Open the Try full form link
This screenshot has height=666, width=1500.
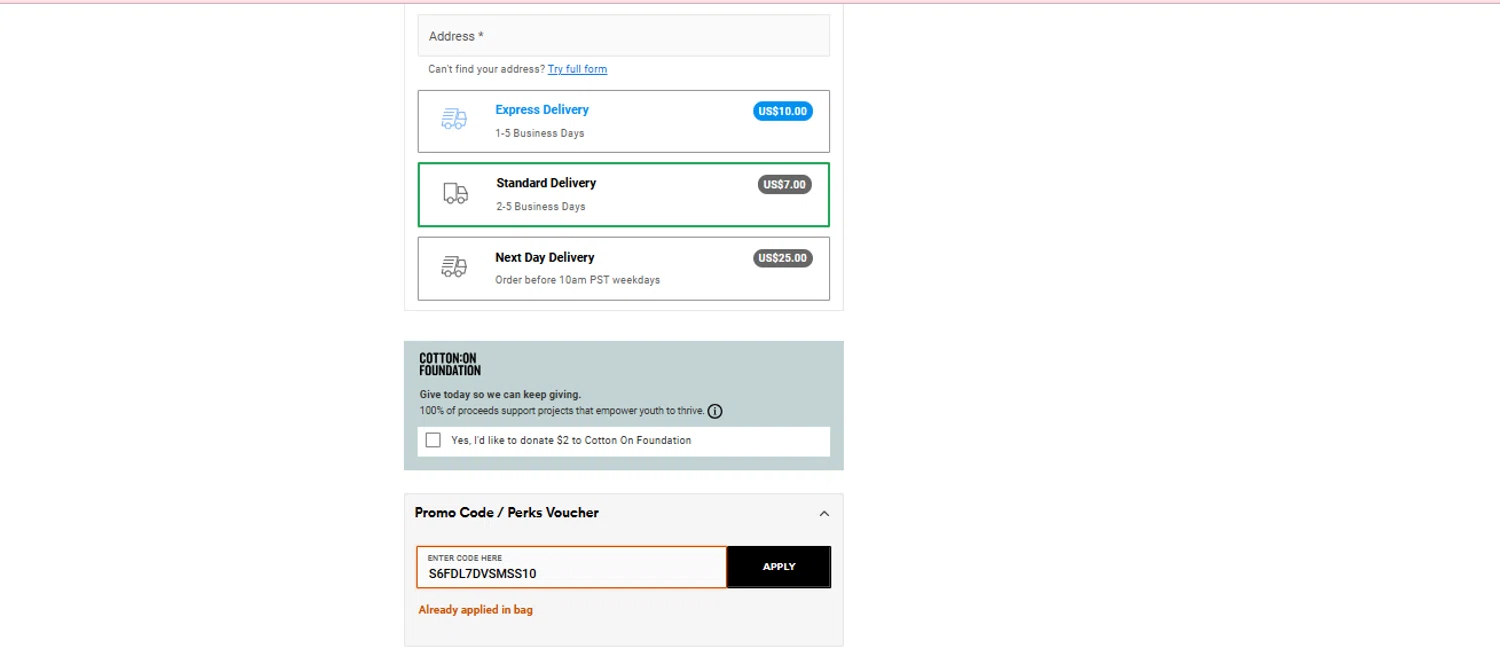[577, 69]
